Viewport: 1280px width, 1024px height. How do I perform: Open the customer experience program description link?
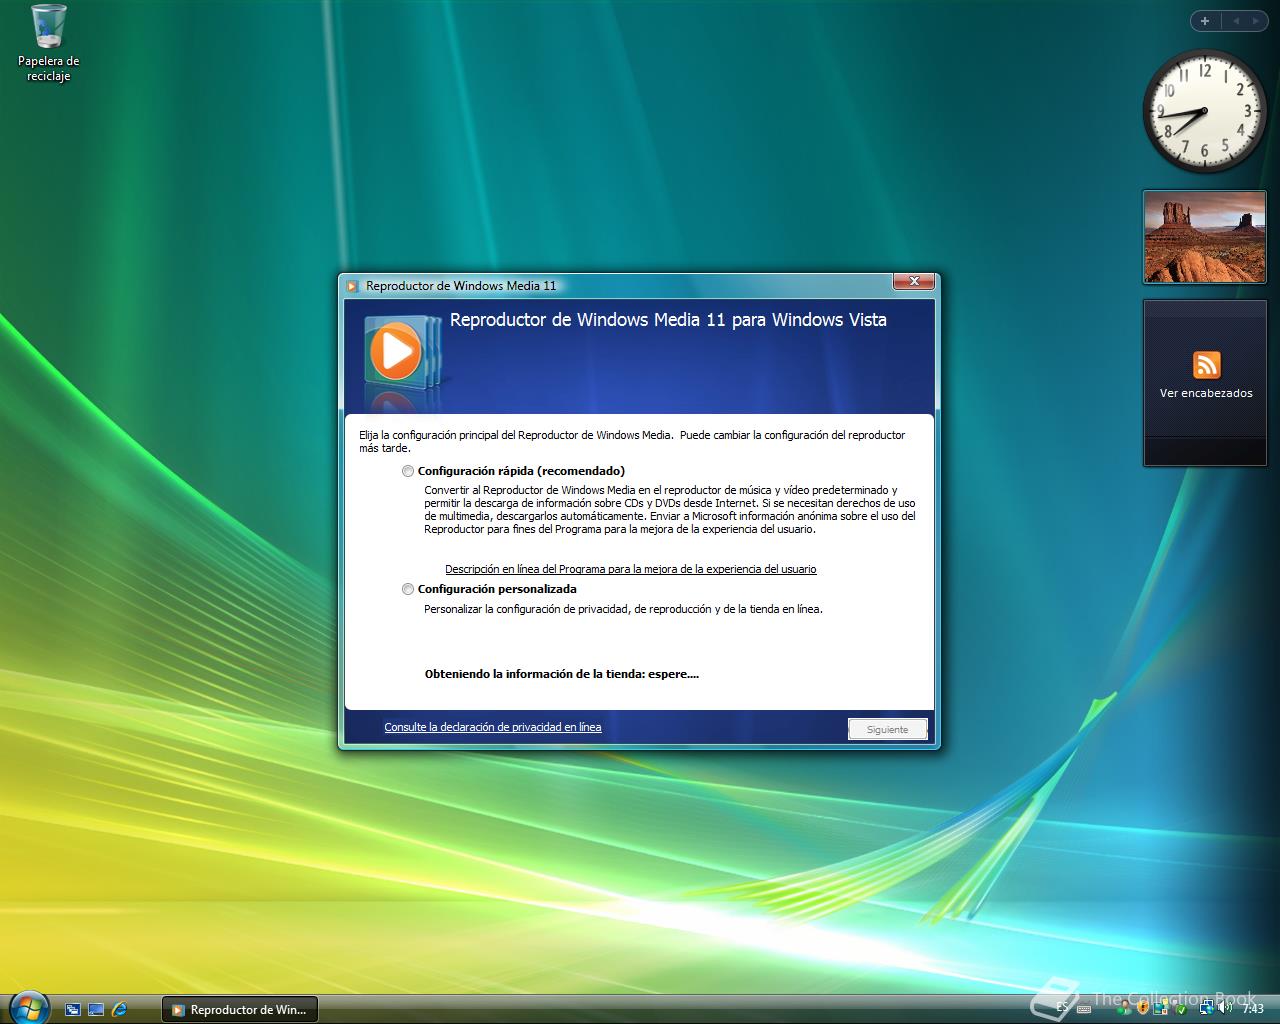631,569
